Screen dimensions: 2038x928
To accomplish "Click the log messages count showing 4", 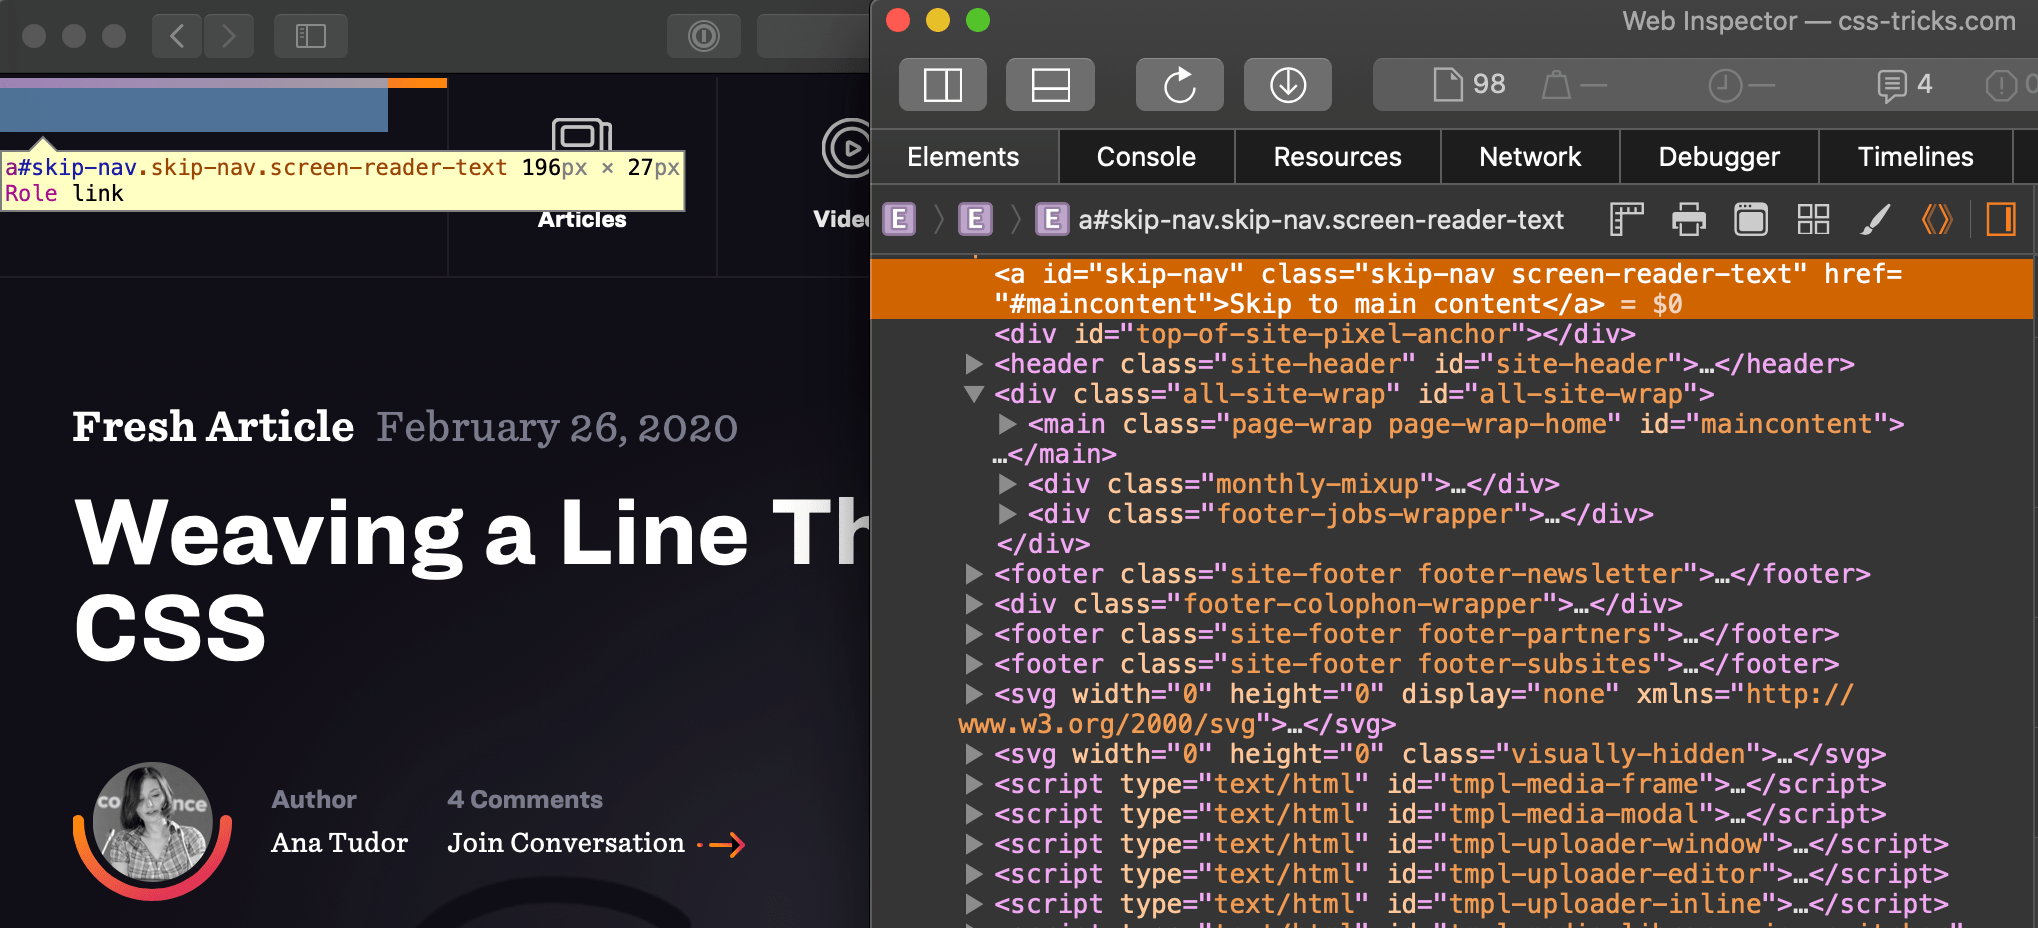I will 1905,85.
